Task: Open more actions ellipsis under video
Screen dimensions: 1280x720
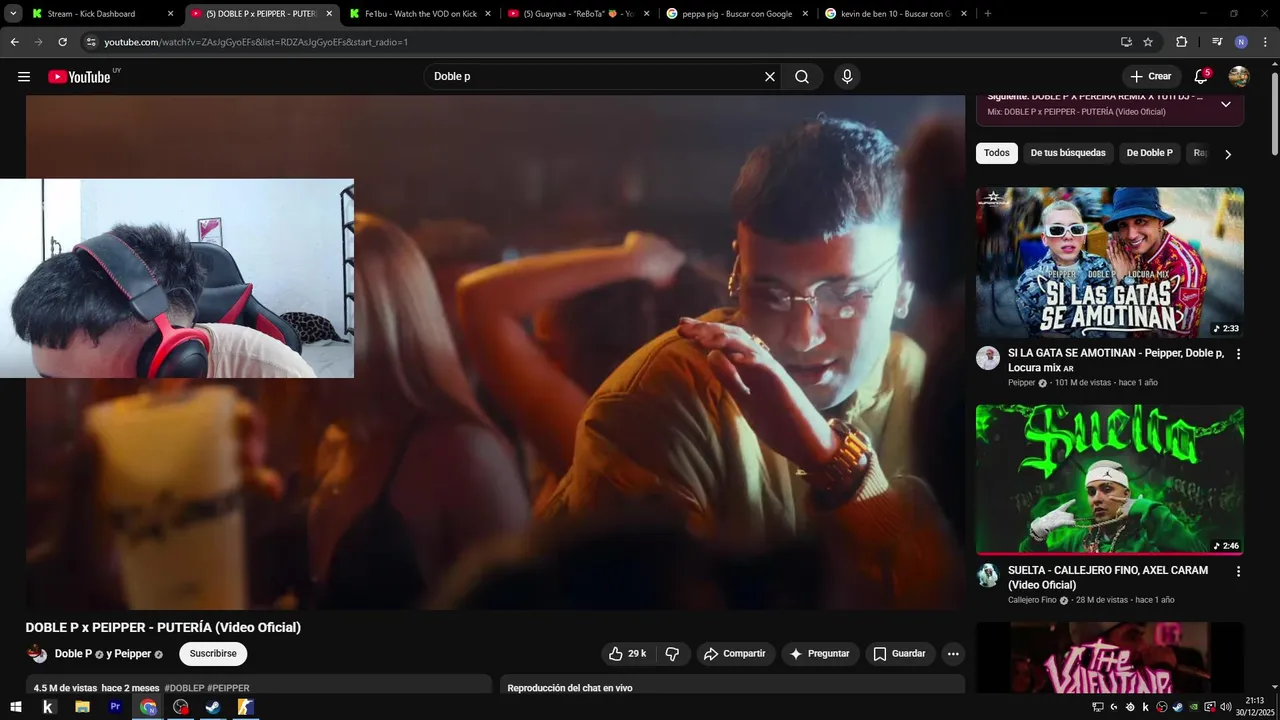Action: (953, 654)
